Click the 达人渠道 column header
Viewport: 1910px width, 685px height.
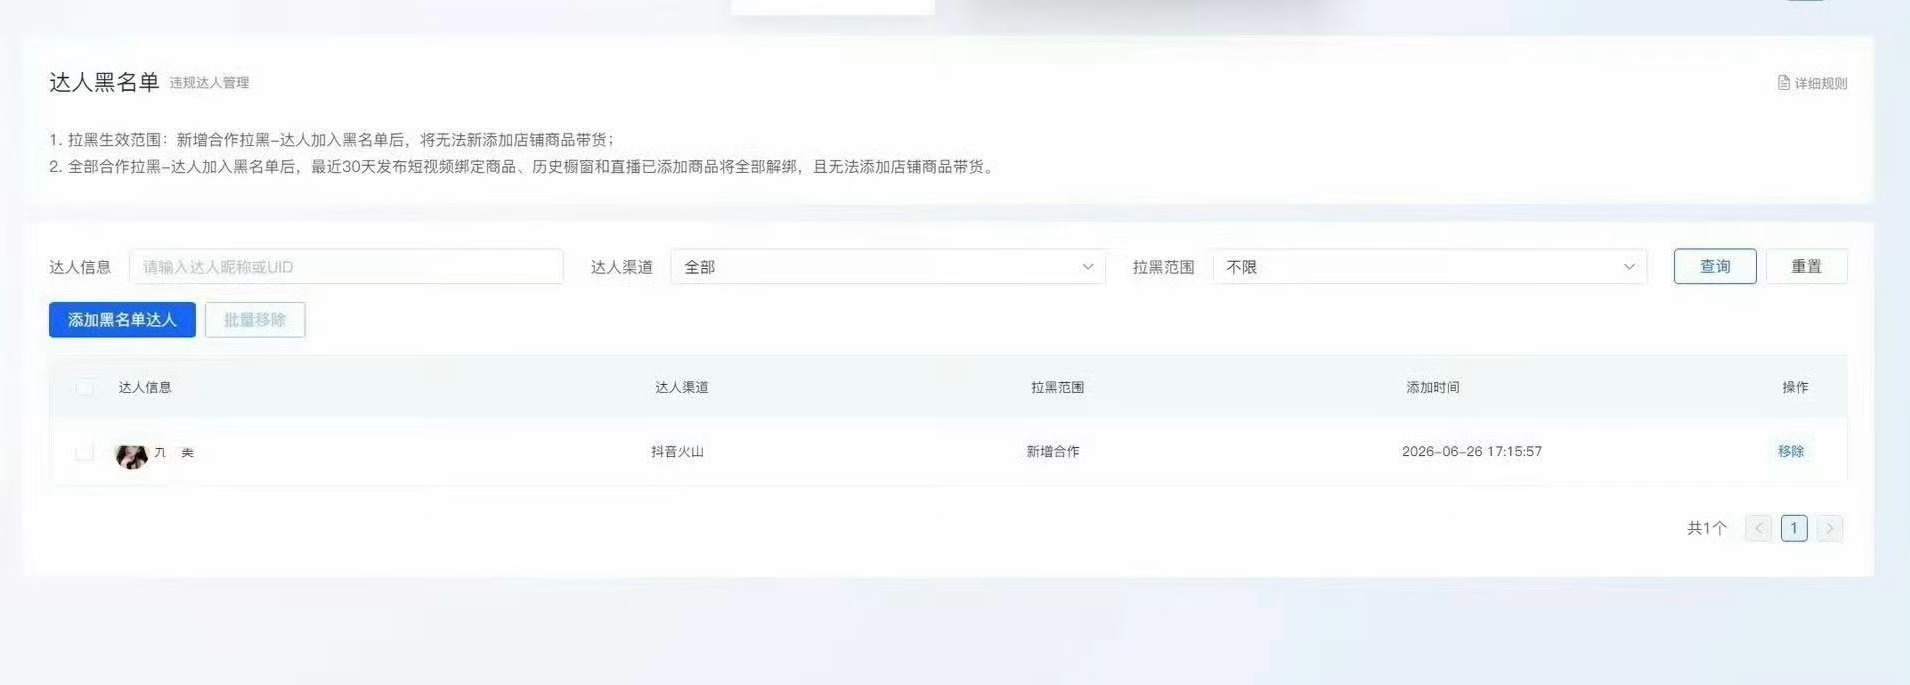tap(682, 387)
